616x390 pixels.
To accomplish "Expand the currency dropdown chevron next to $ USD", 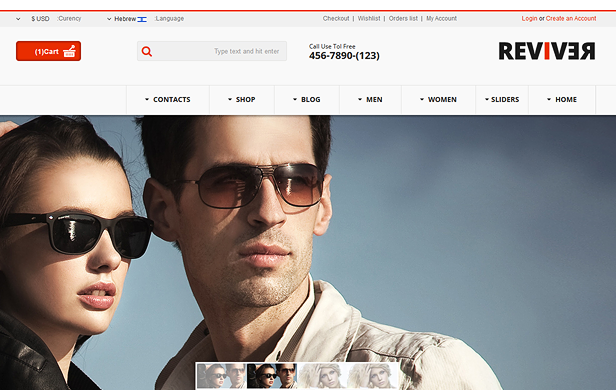I will tap(18, 19).
